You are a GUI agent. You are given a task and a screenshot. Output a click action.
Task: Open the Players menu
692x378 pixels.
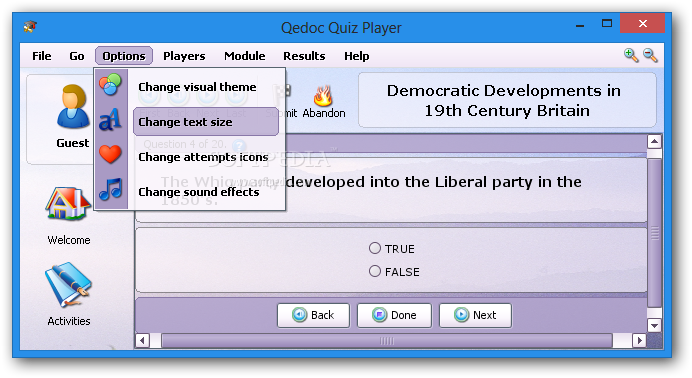[184, 56]
